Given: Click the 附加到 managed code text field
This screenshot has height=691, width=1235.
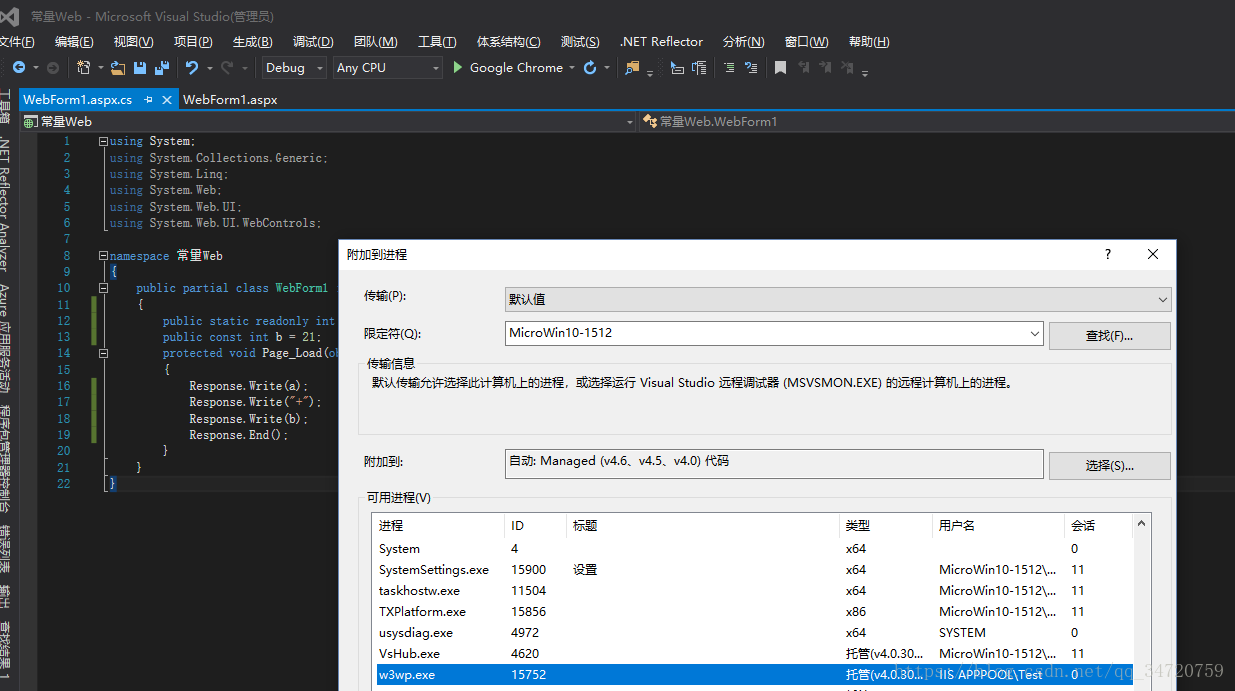Looking at the screenshot, I should pos(774,463).
